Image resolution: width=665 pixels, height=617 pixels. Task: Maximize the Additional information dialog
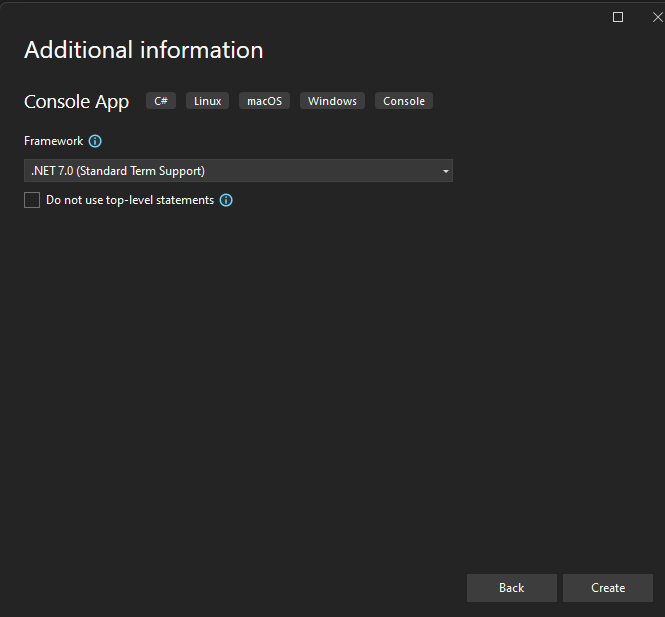[618, 17]
